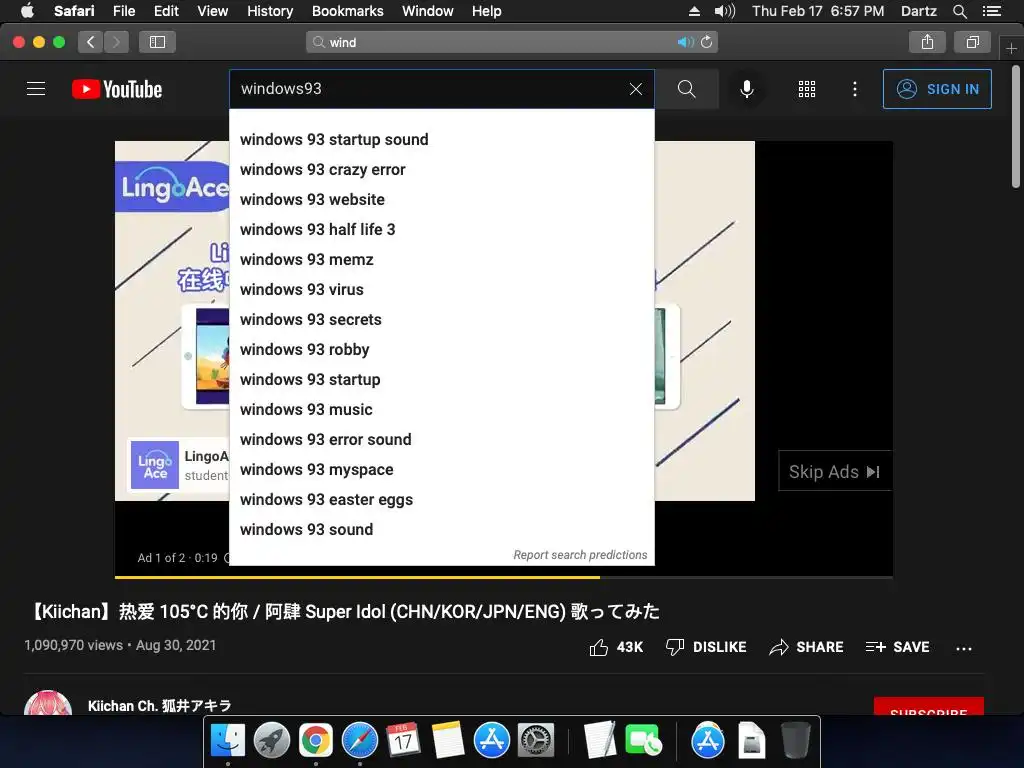Viewport: 1024px width, 768px height.
Task: Go forward with Safari's forward arrow
Action: (116, 42)
